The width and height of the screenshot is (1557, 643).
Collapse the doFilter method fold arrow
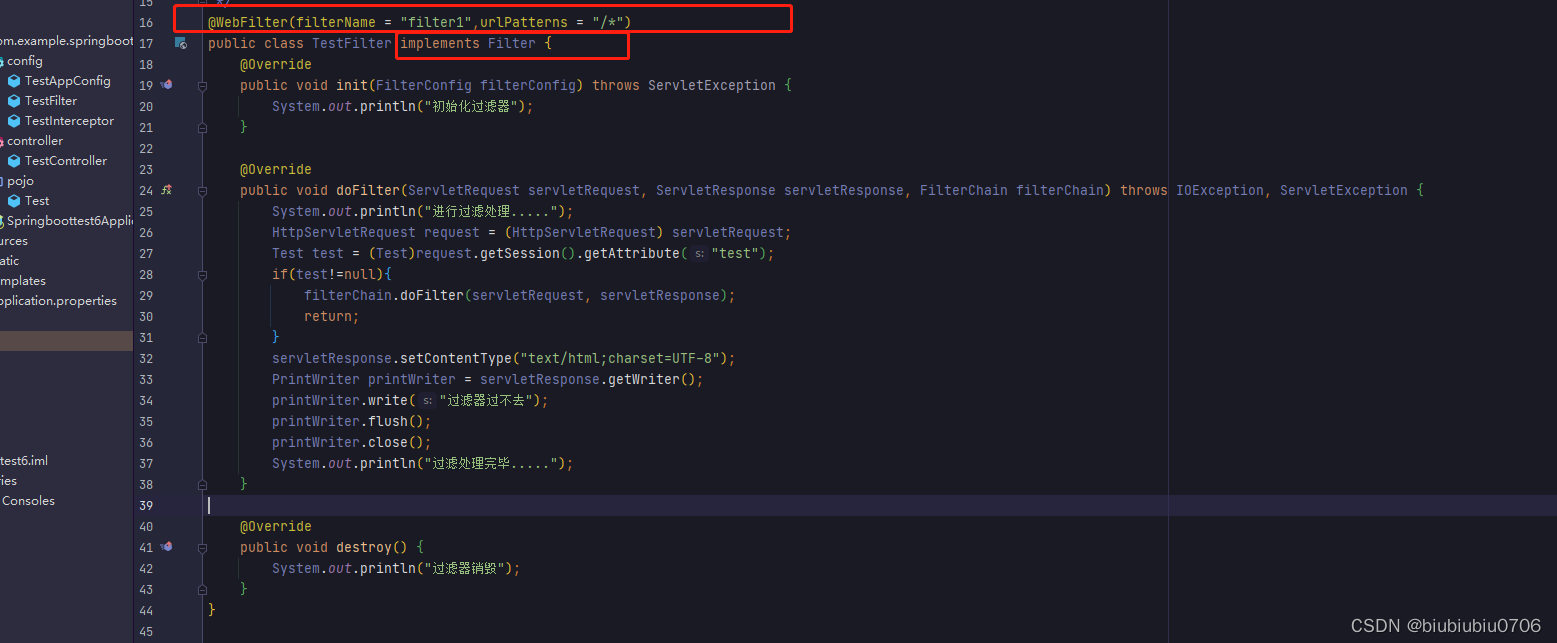pyautogui.click(x=202, y=190)
